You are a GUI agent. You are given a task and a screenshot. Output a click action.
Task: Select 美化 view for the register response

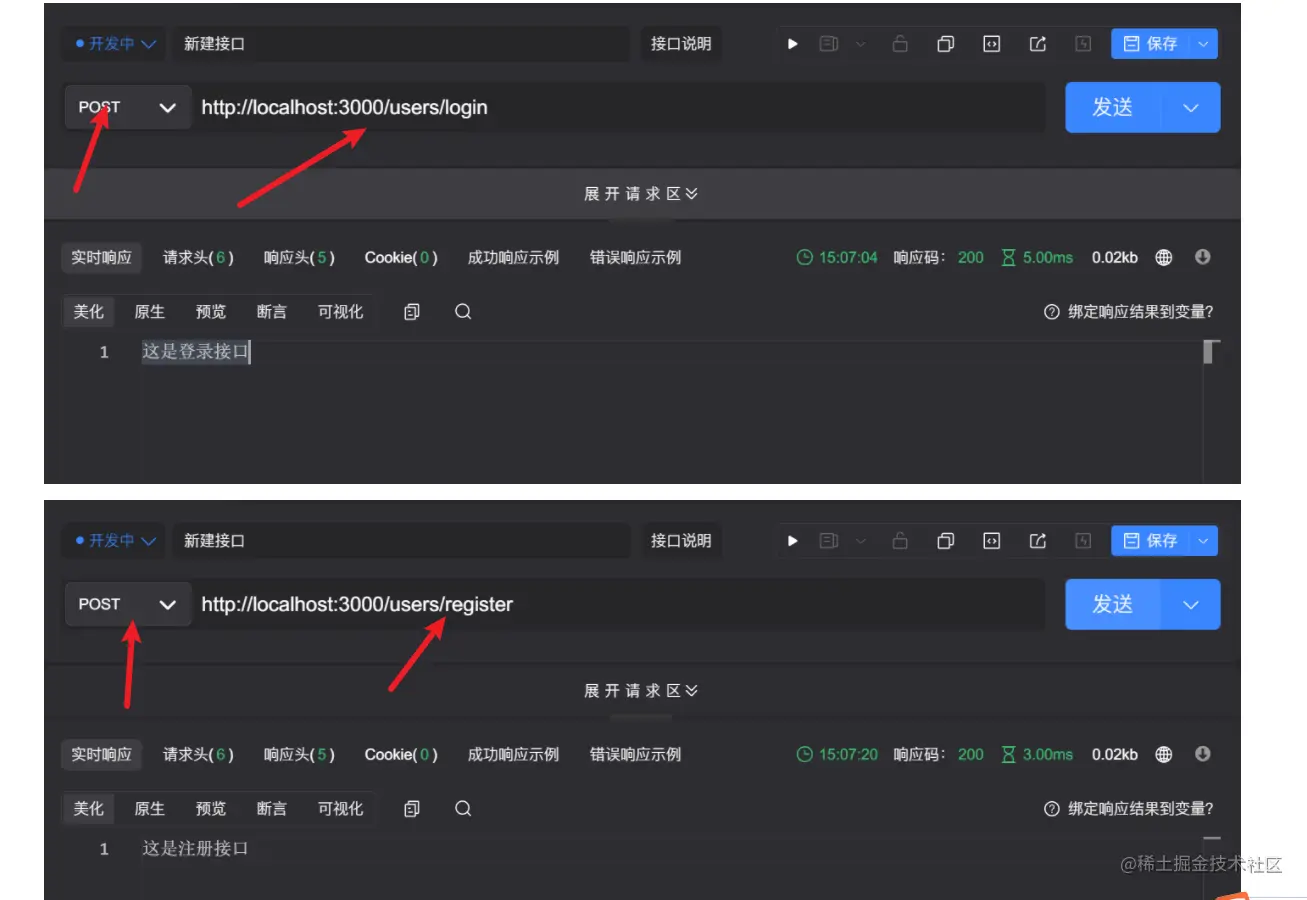[x=89, y=809]
